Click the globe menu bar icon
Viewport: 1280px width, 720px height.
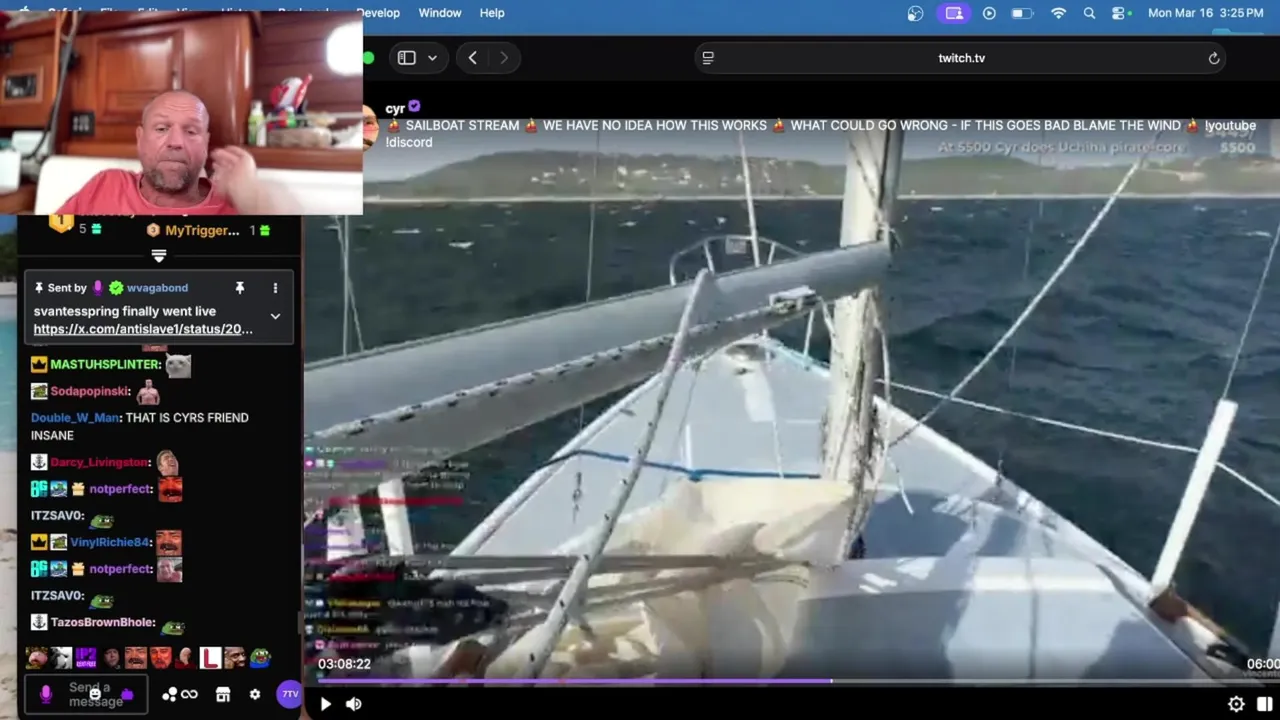(x=915, y=13)
